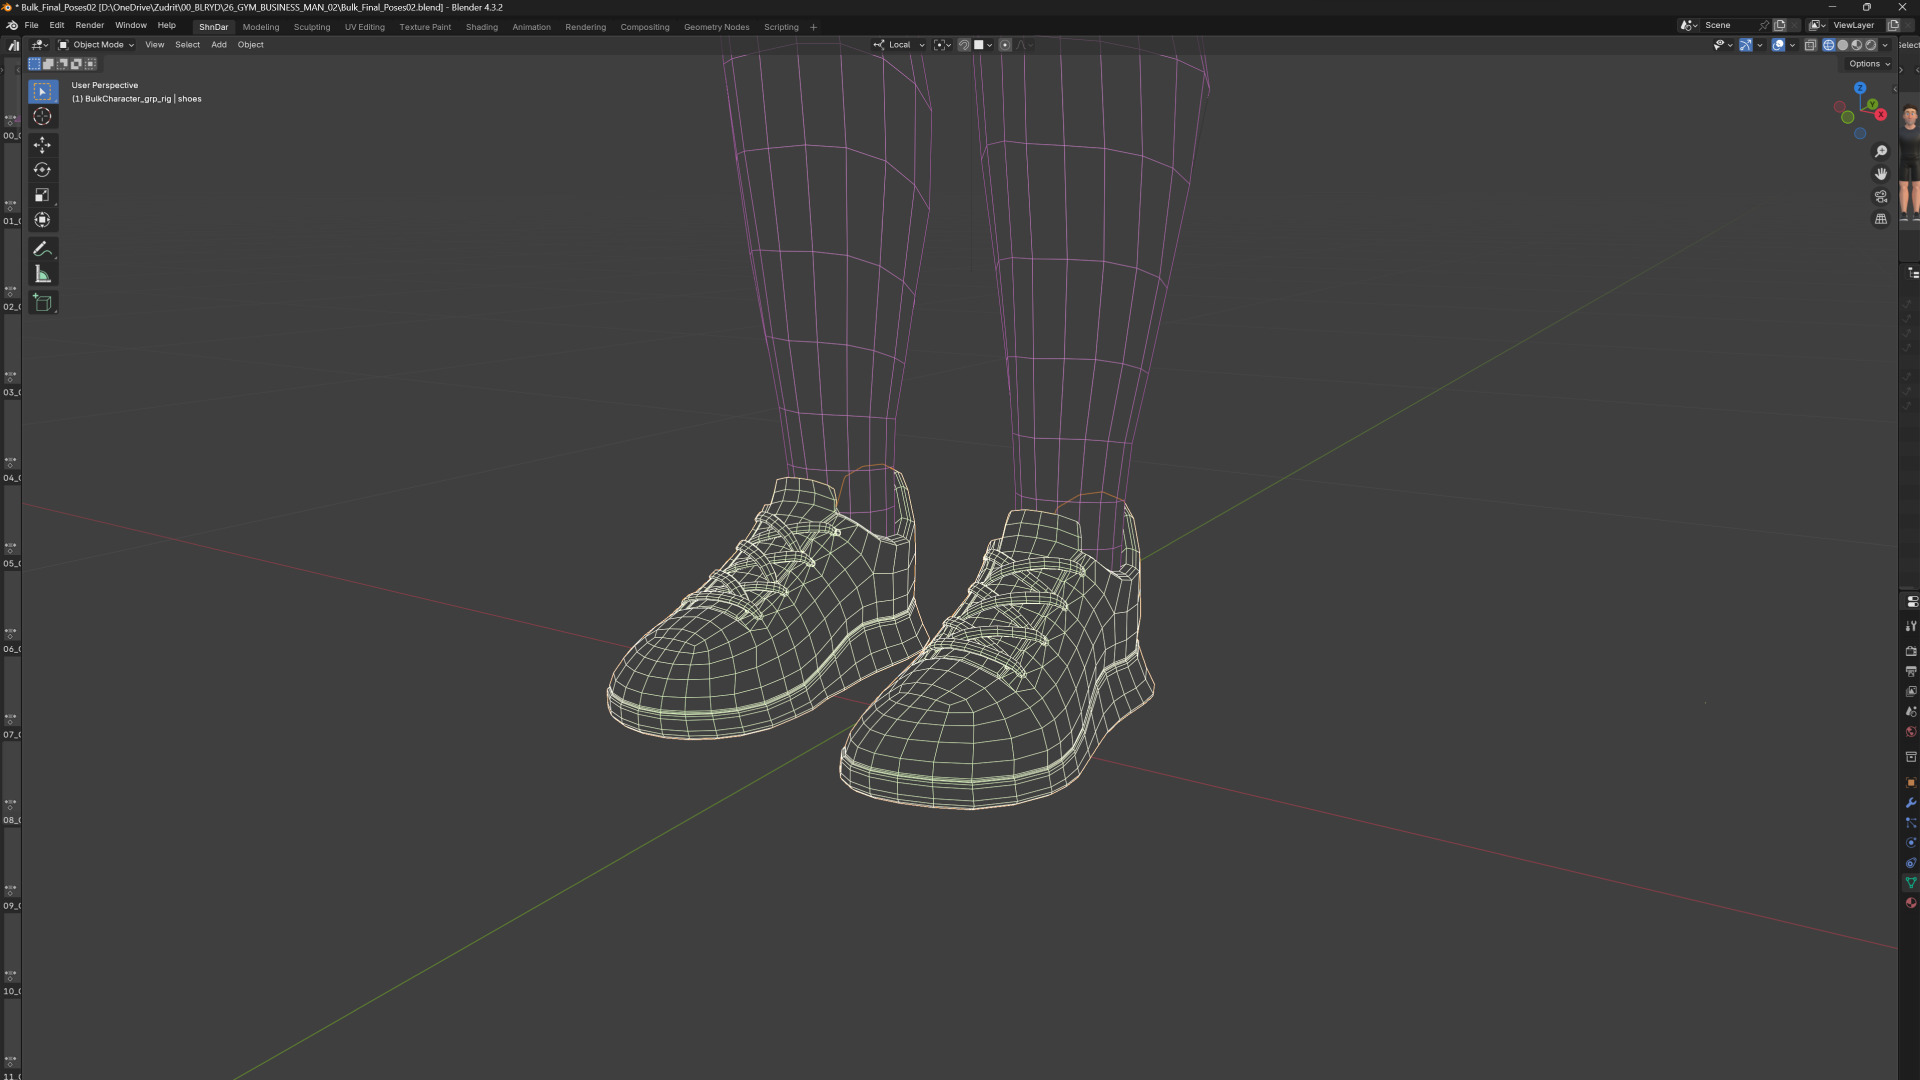Toggle snapping magnet
The width and height of the screenshot is (1920, 1080).
pyautogui.click(x=964, y=45)
